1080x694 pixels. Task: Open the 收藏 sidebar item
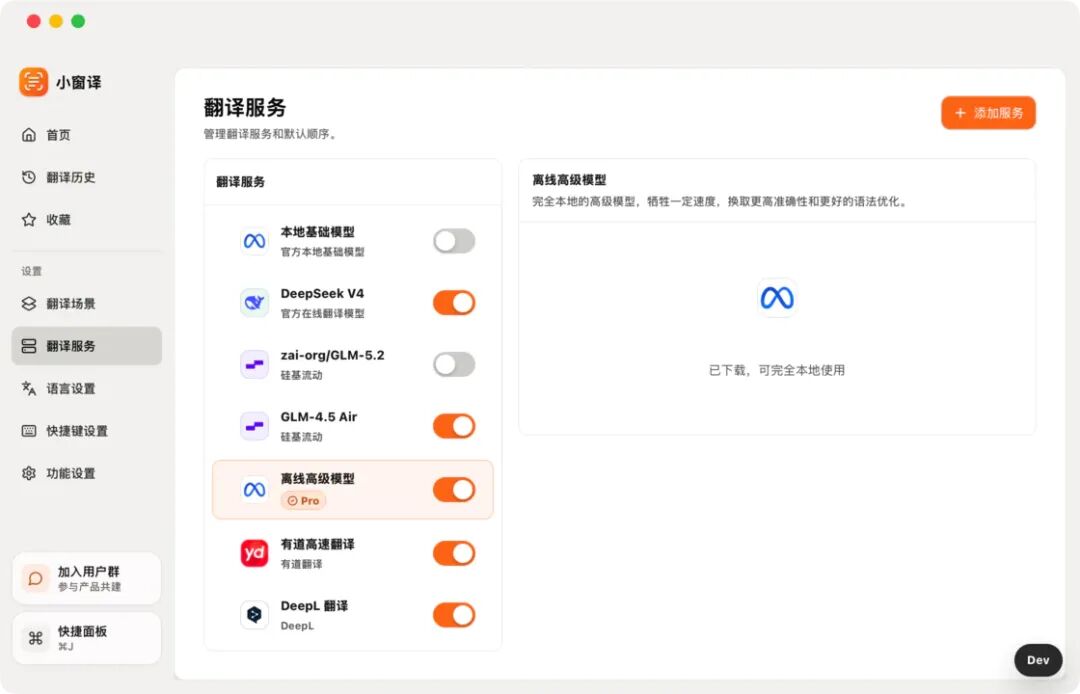[x=87, y=220]
